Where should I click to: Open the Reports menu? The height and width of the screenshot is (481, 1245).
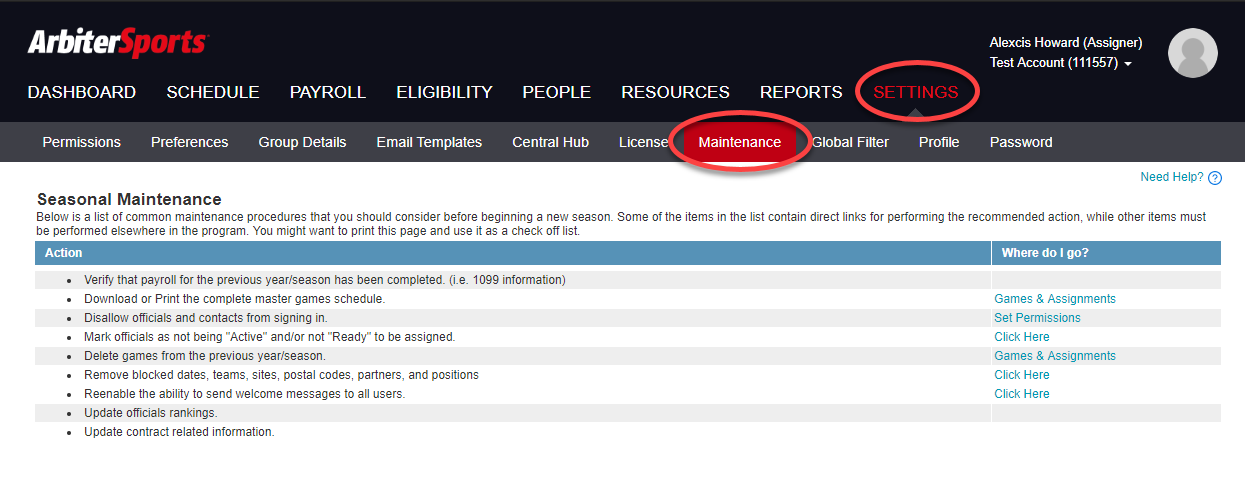(x=801, y=92)
